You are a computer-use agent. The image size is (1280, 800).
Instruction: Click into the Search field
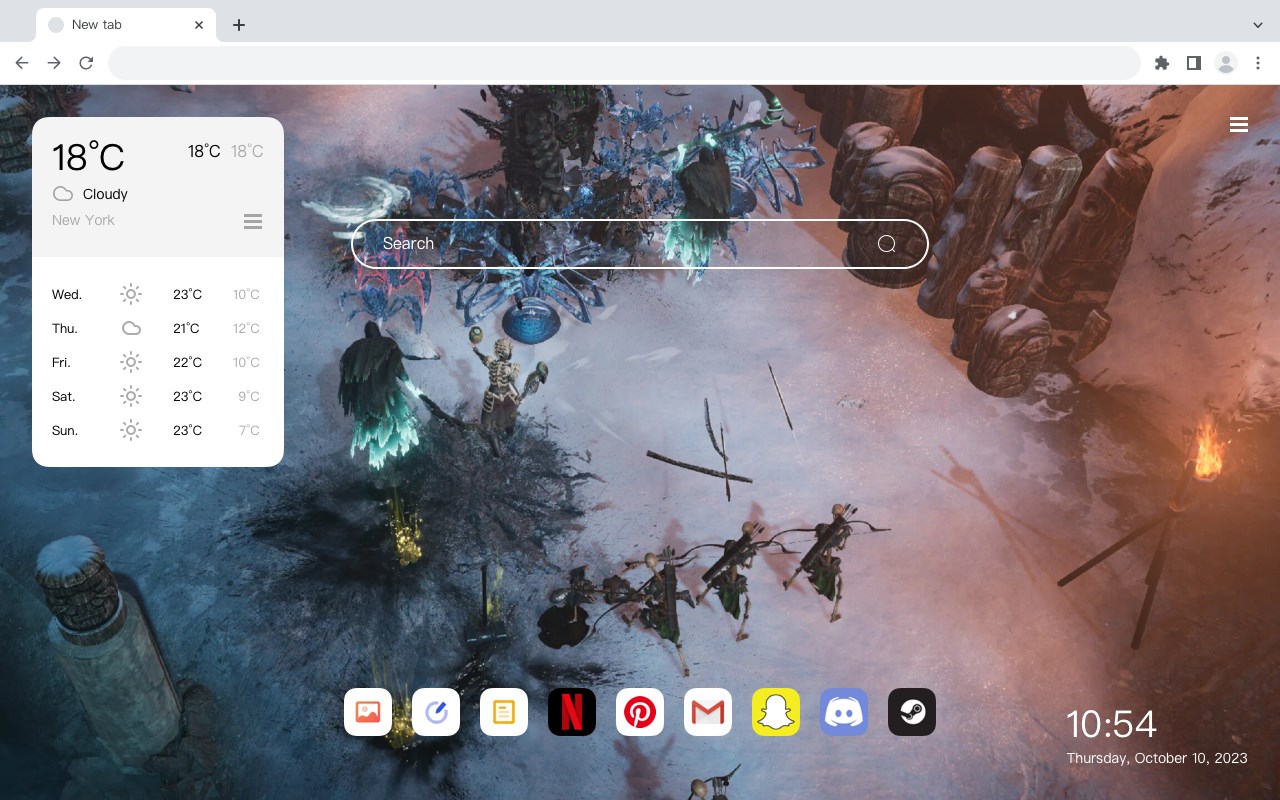pyautogui.click(x=640, y=244)
